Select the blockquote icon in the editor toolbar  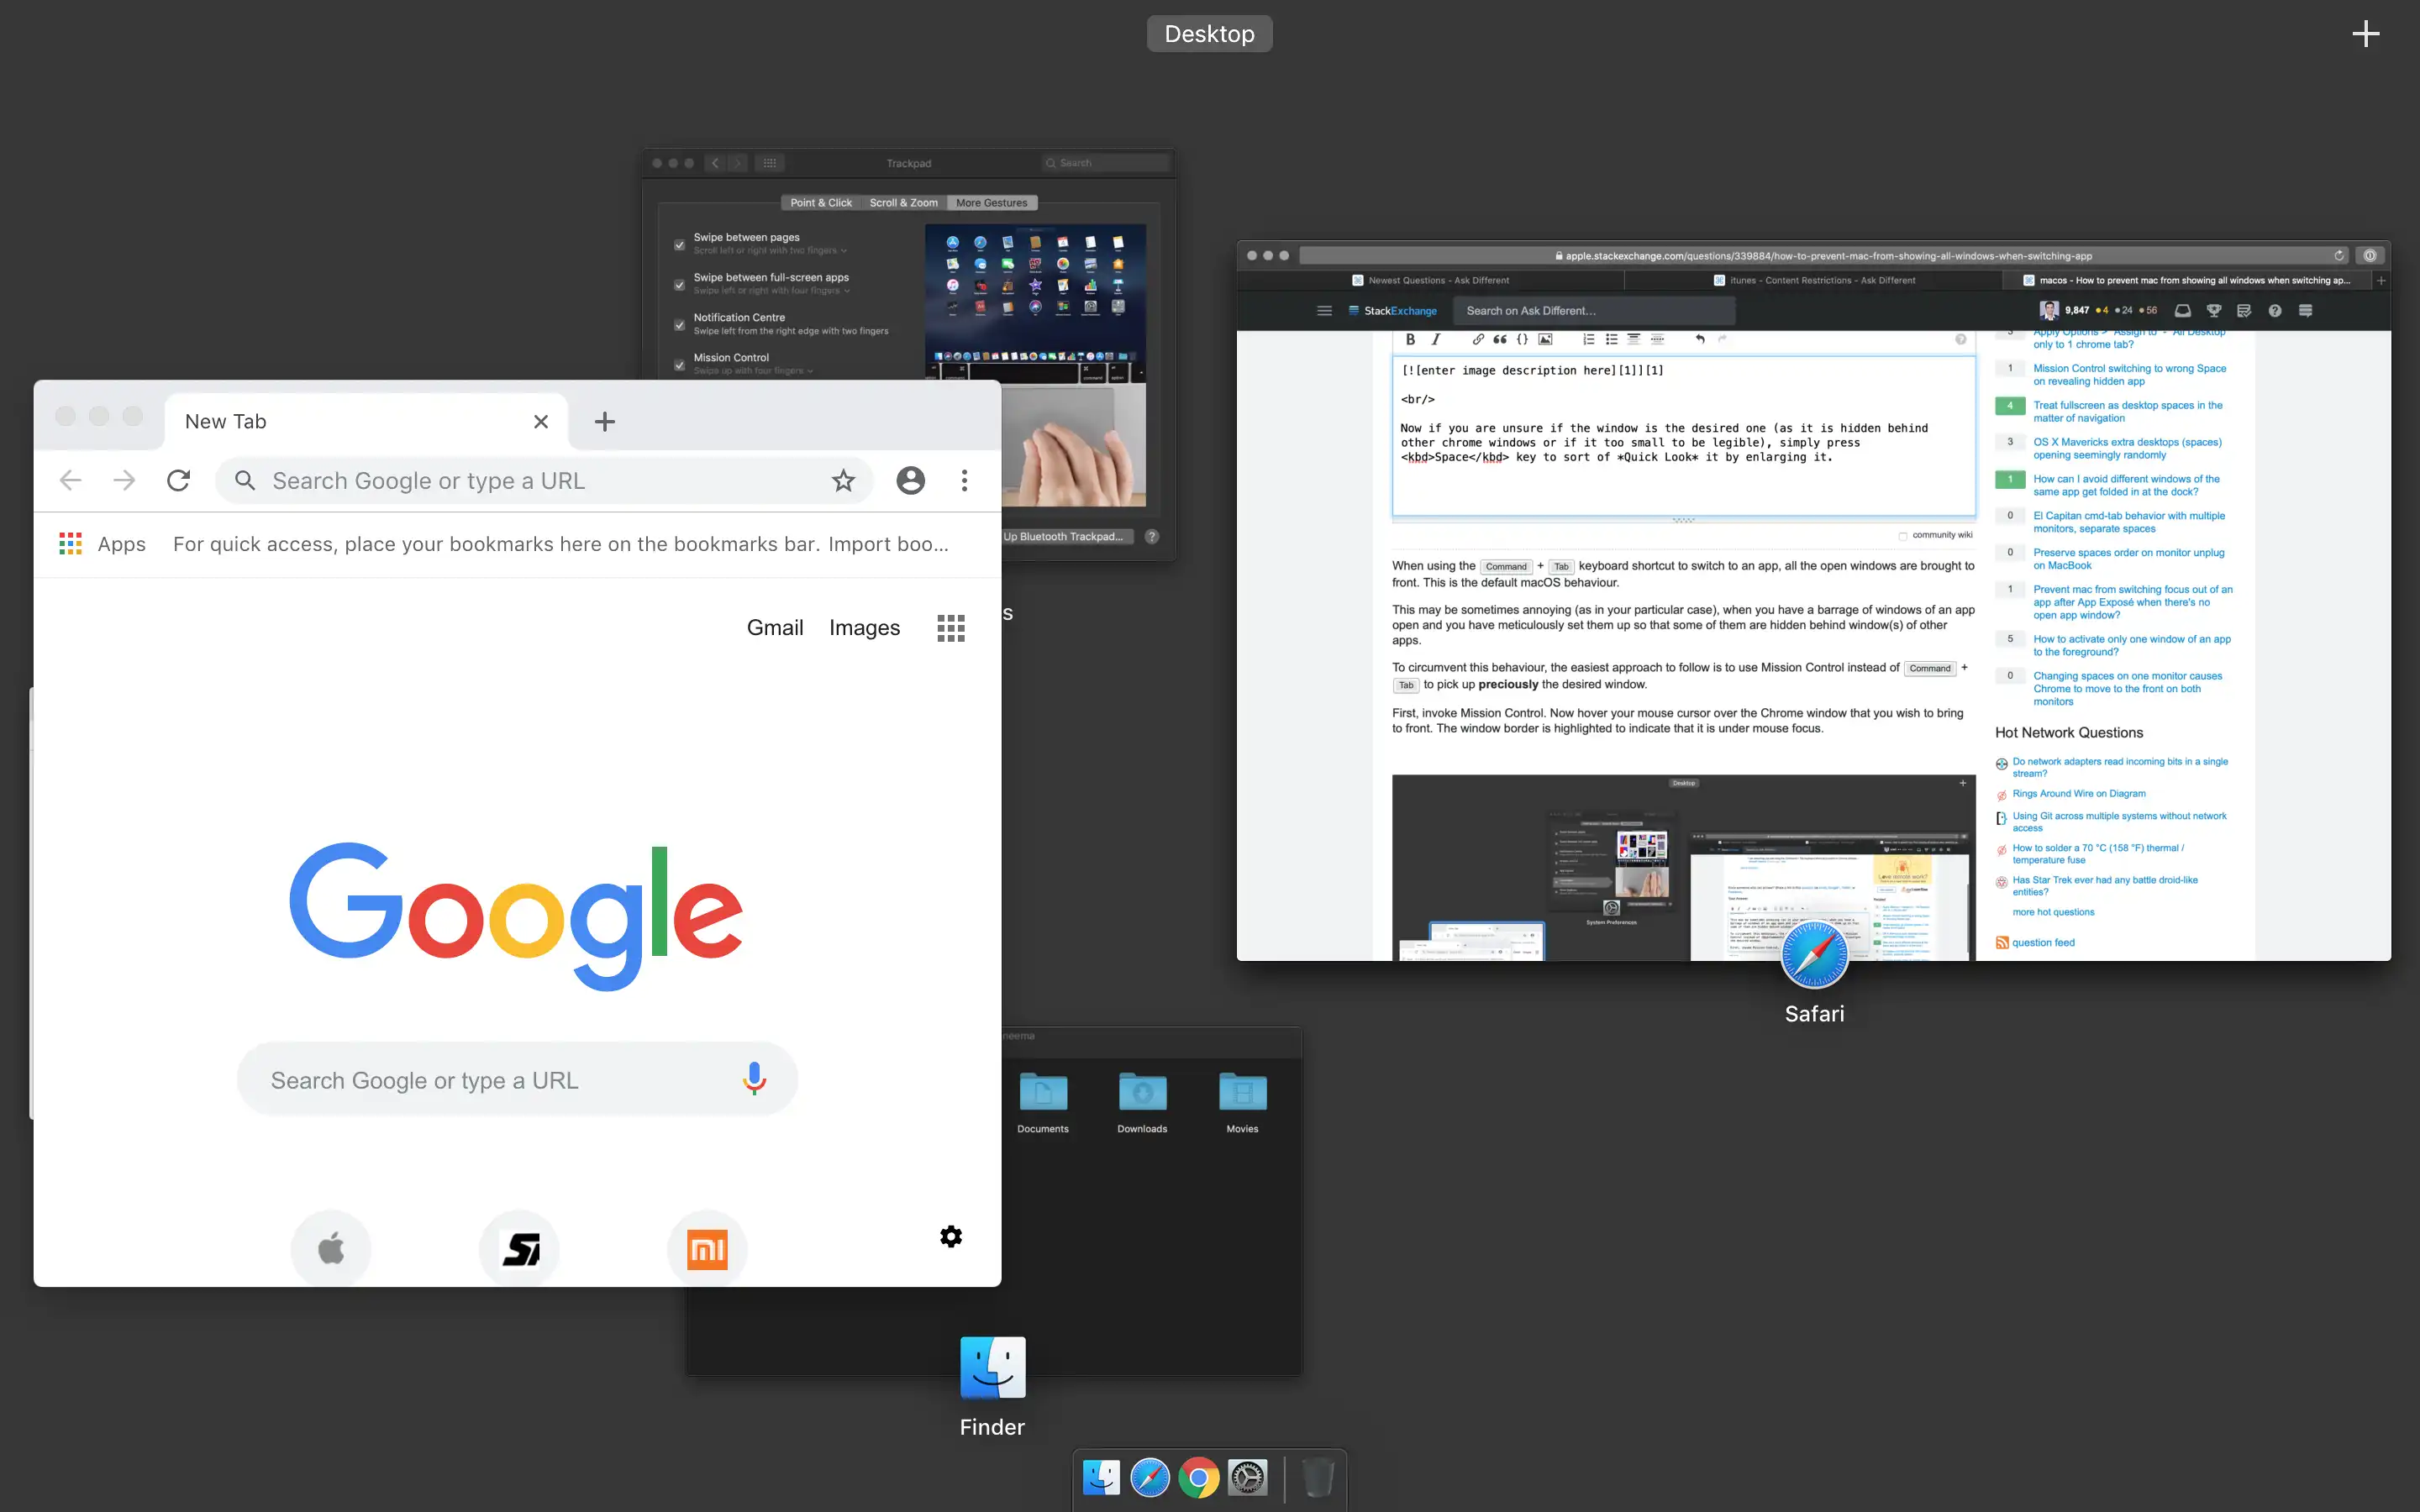point(1499,339)
